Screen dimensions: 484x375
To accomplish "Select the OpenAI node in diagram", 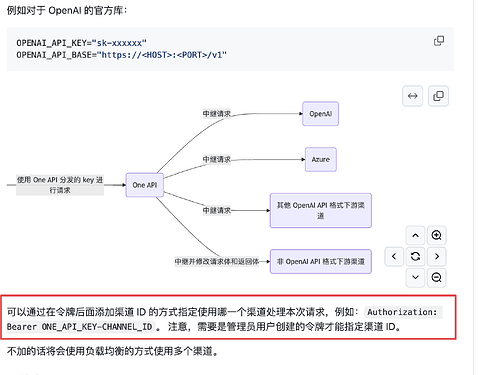I will click(320, 114).
